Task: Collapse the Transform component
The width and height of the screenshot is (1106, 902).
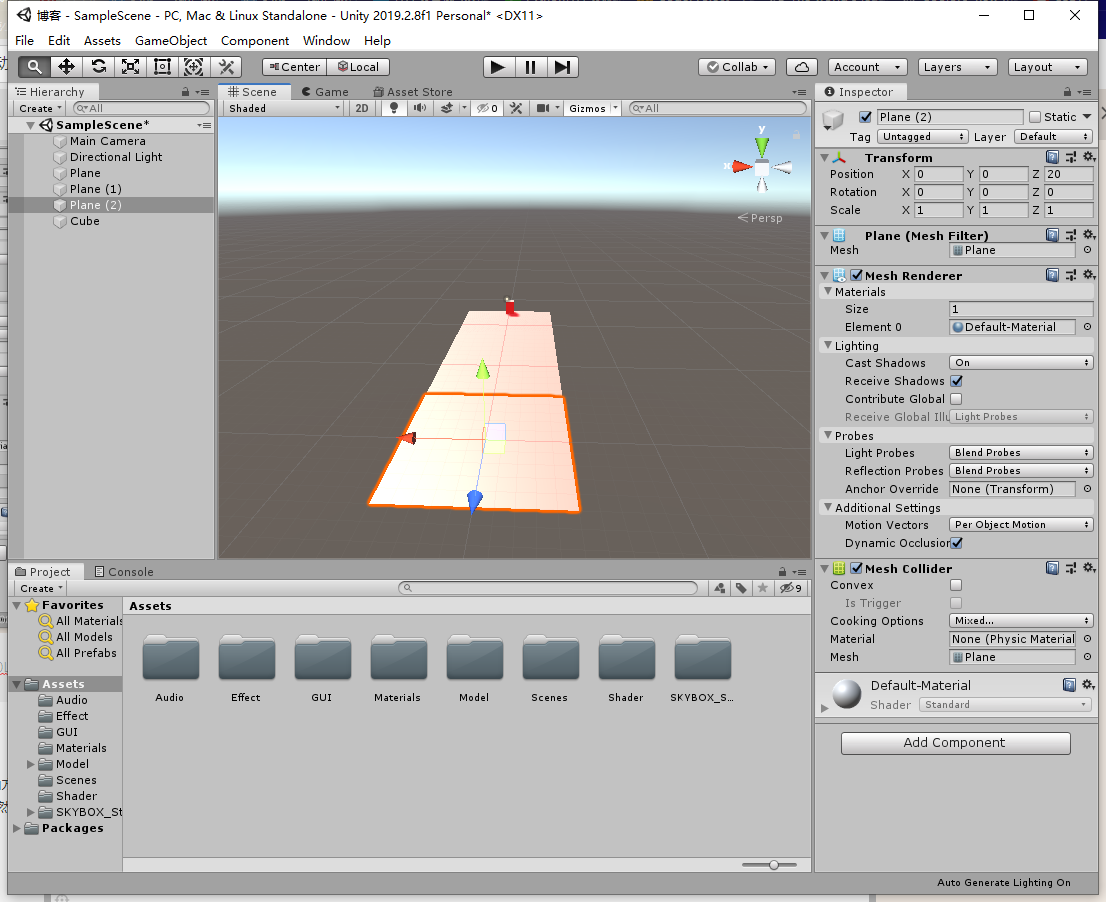Action: click(x=825, y=157)
